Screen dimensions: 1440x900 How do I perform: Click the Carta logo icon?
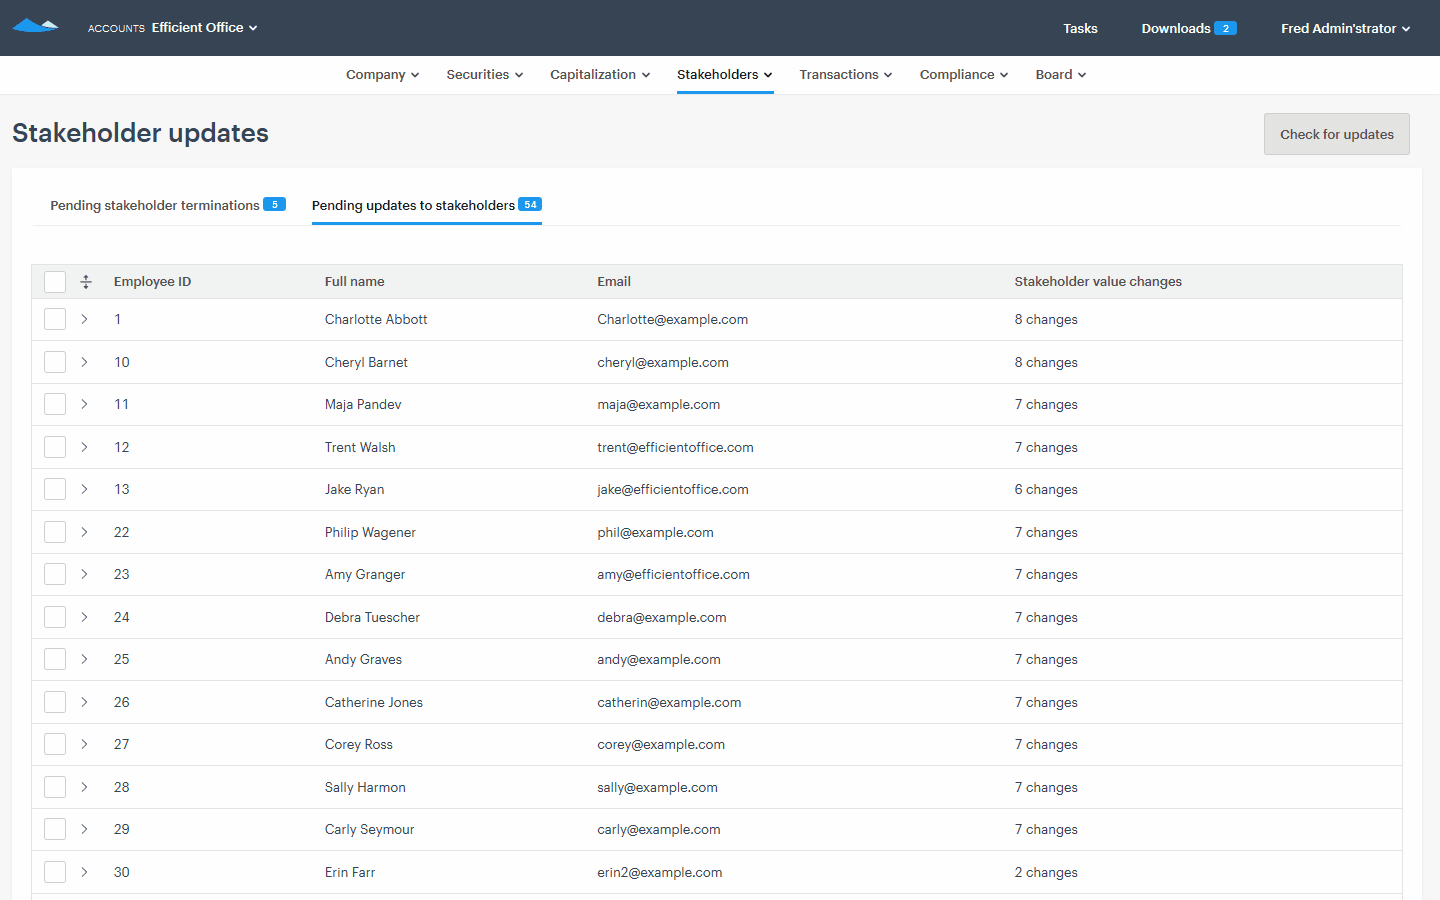pyautogui.click(x=35, y=26)
